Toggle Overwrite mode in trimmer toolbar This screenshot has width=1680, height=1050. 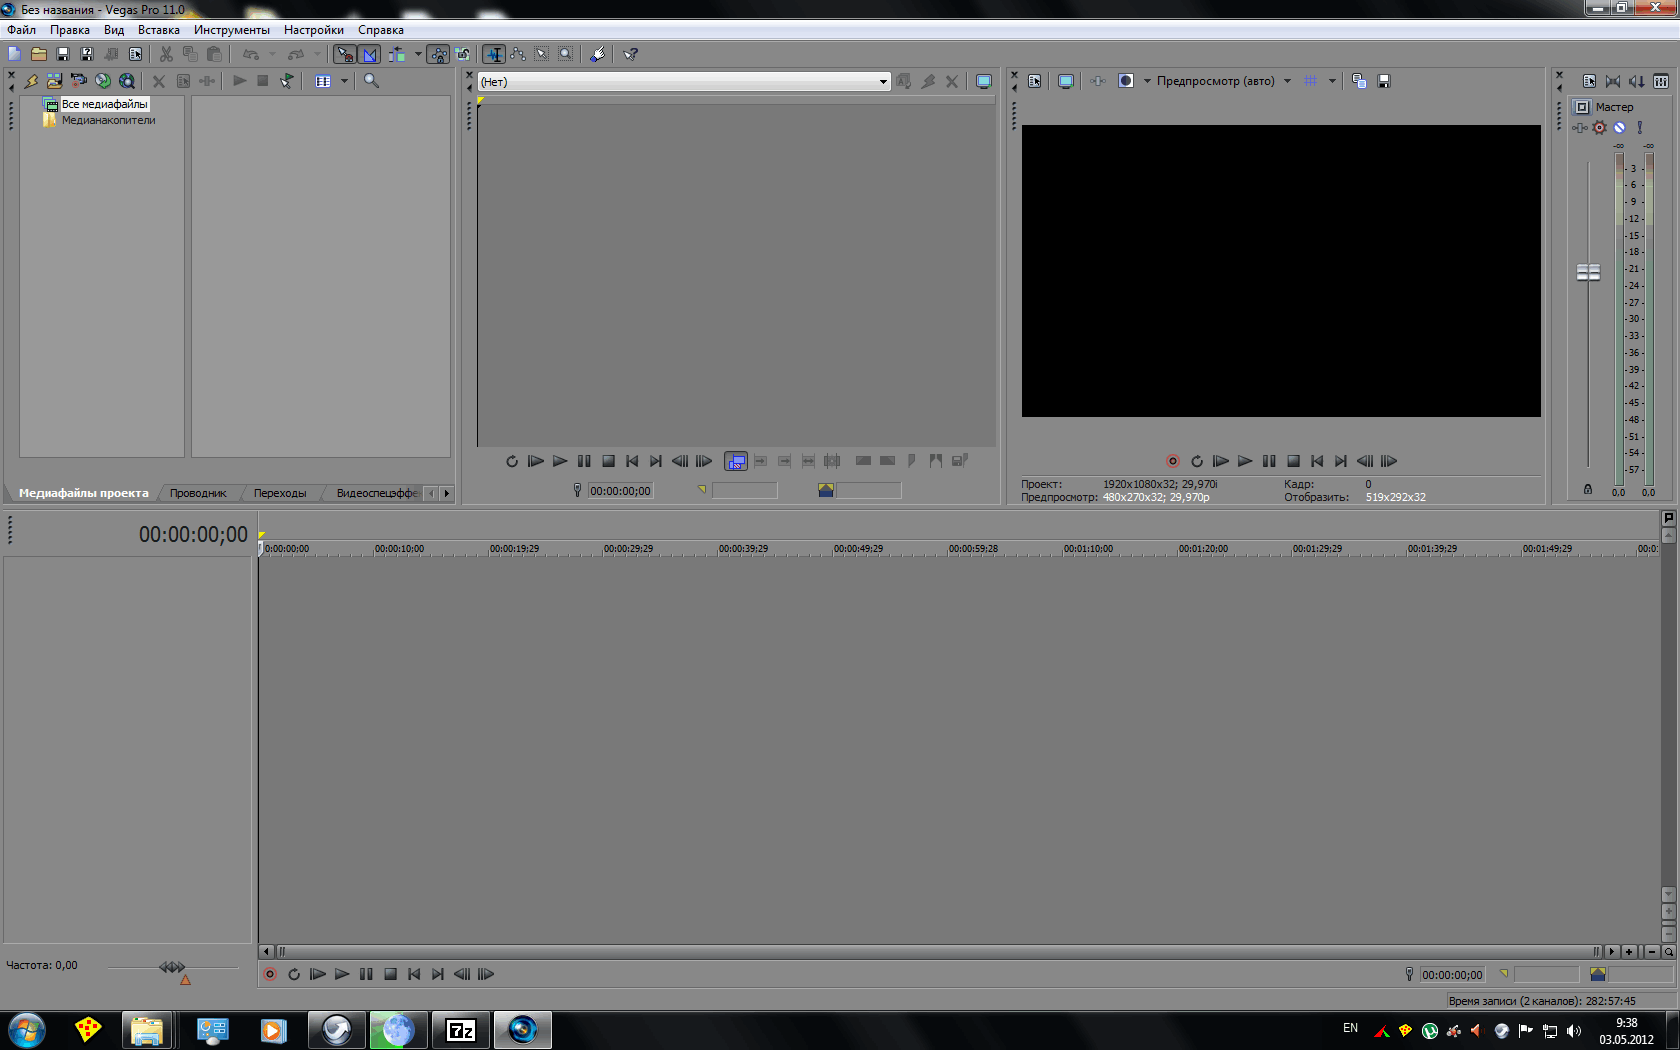click(735, 461)
